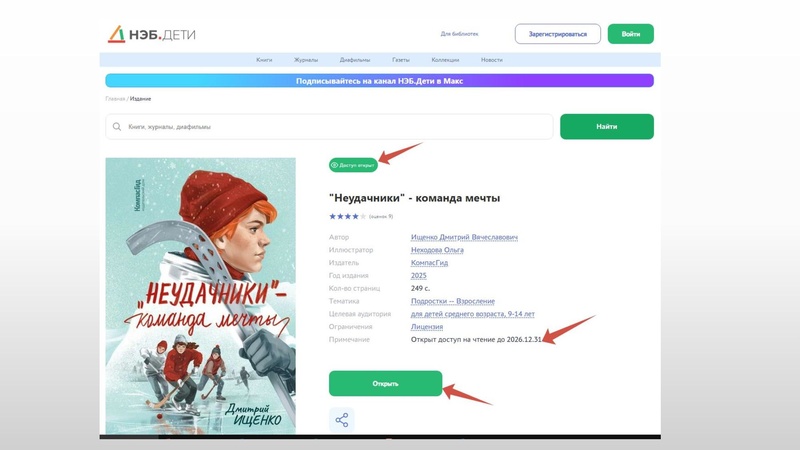The height and width of the screenshot is (450, 800).
Task: Open the Коллекции menu item
Action: (x=445, y=60)
